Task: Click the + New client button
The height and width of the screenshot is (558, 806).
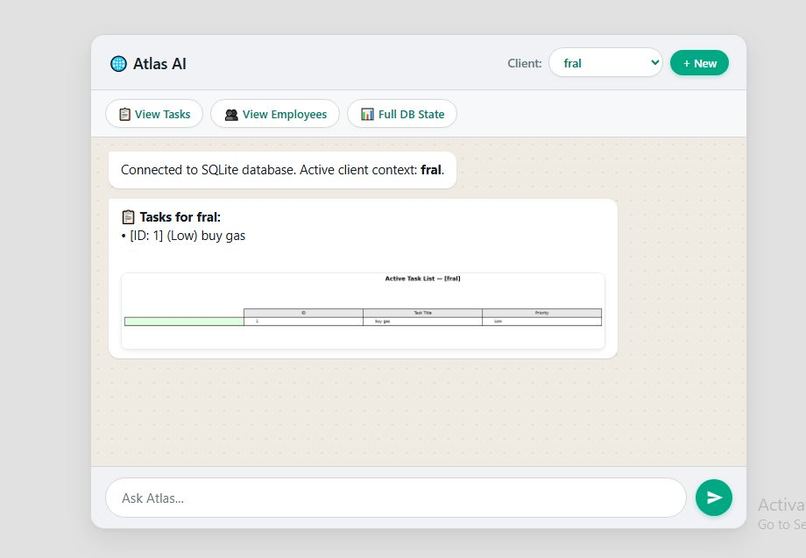Action: pyautogui.click(x=699, y=63)
